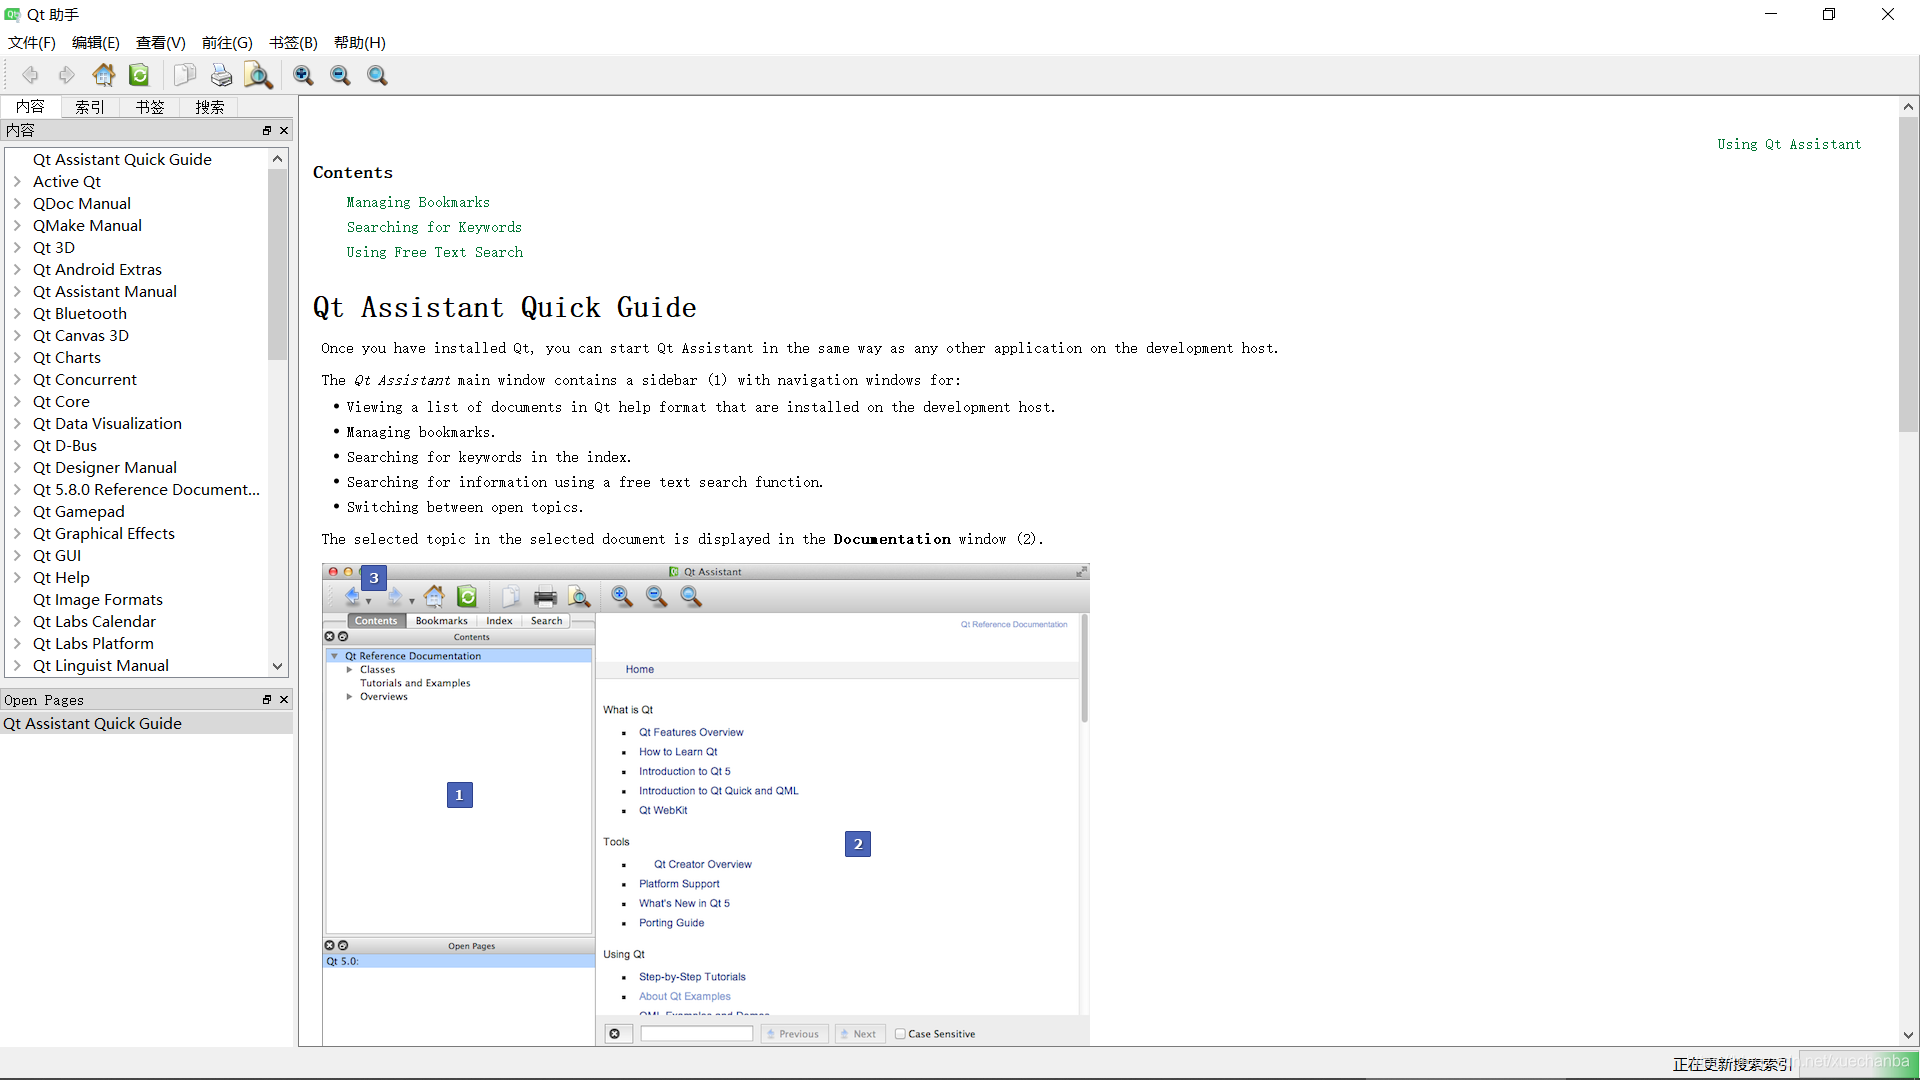Open the 书签(B) menu
1920x1080 pixels.
(x=293, y=43)
